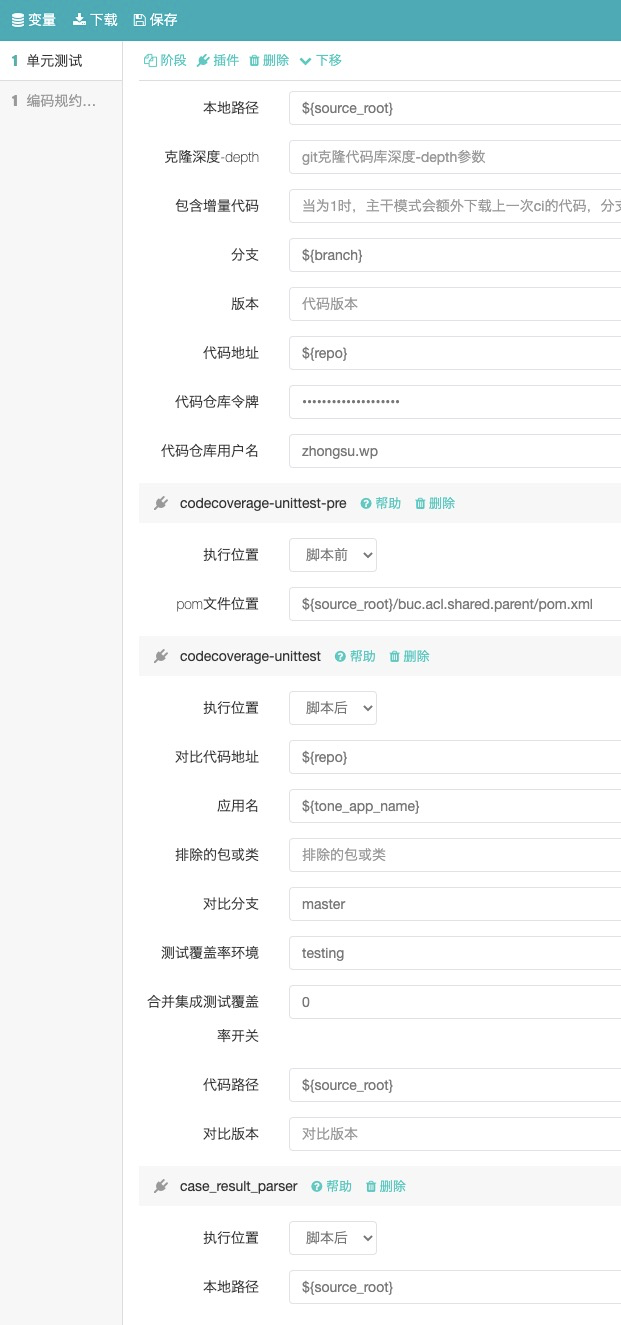Open case_result_parser 执行位置 dropdown
Viewport: 621px width, 1325px height.
[333, 1238]
